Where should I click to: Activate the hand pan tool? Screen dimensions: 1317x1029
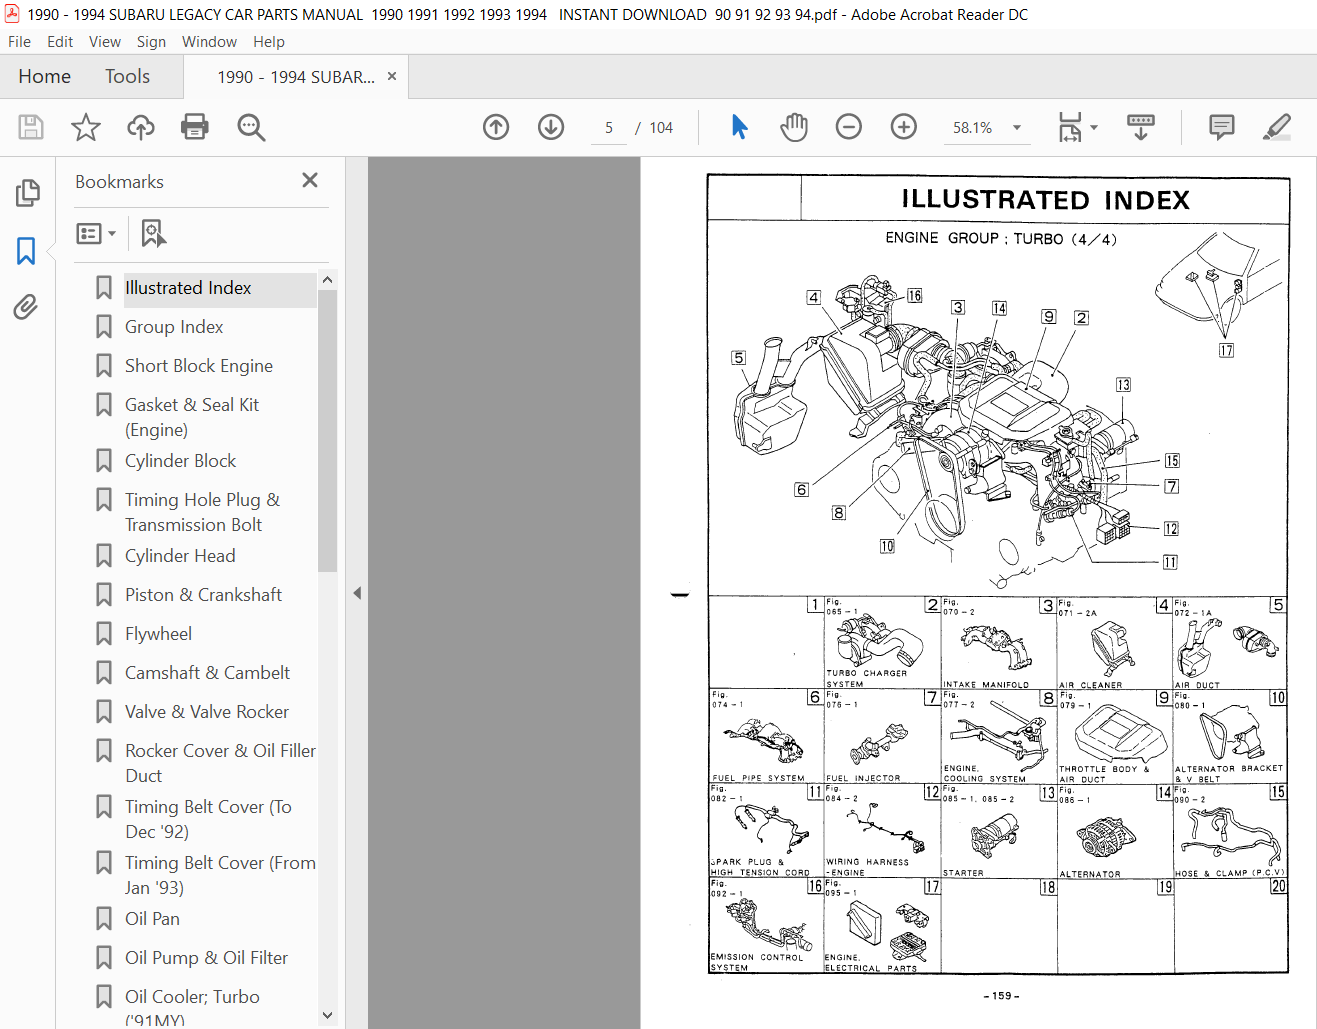click(x=794, y=127)
